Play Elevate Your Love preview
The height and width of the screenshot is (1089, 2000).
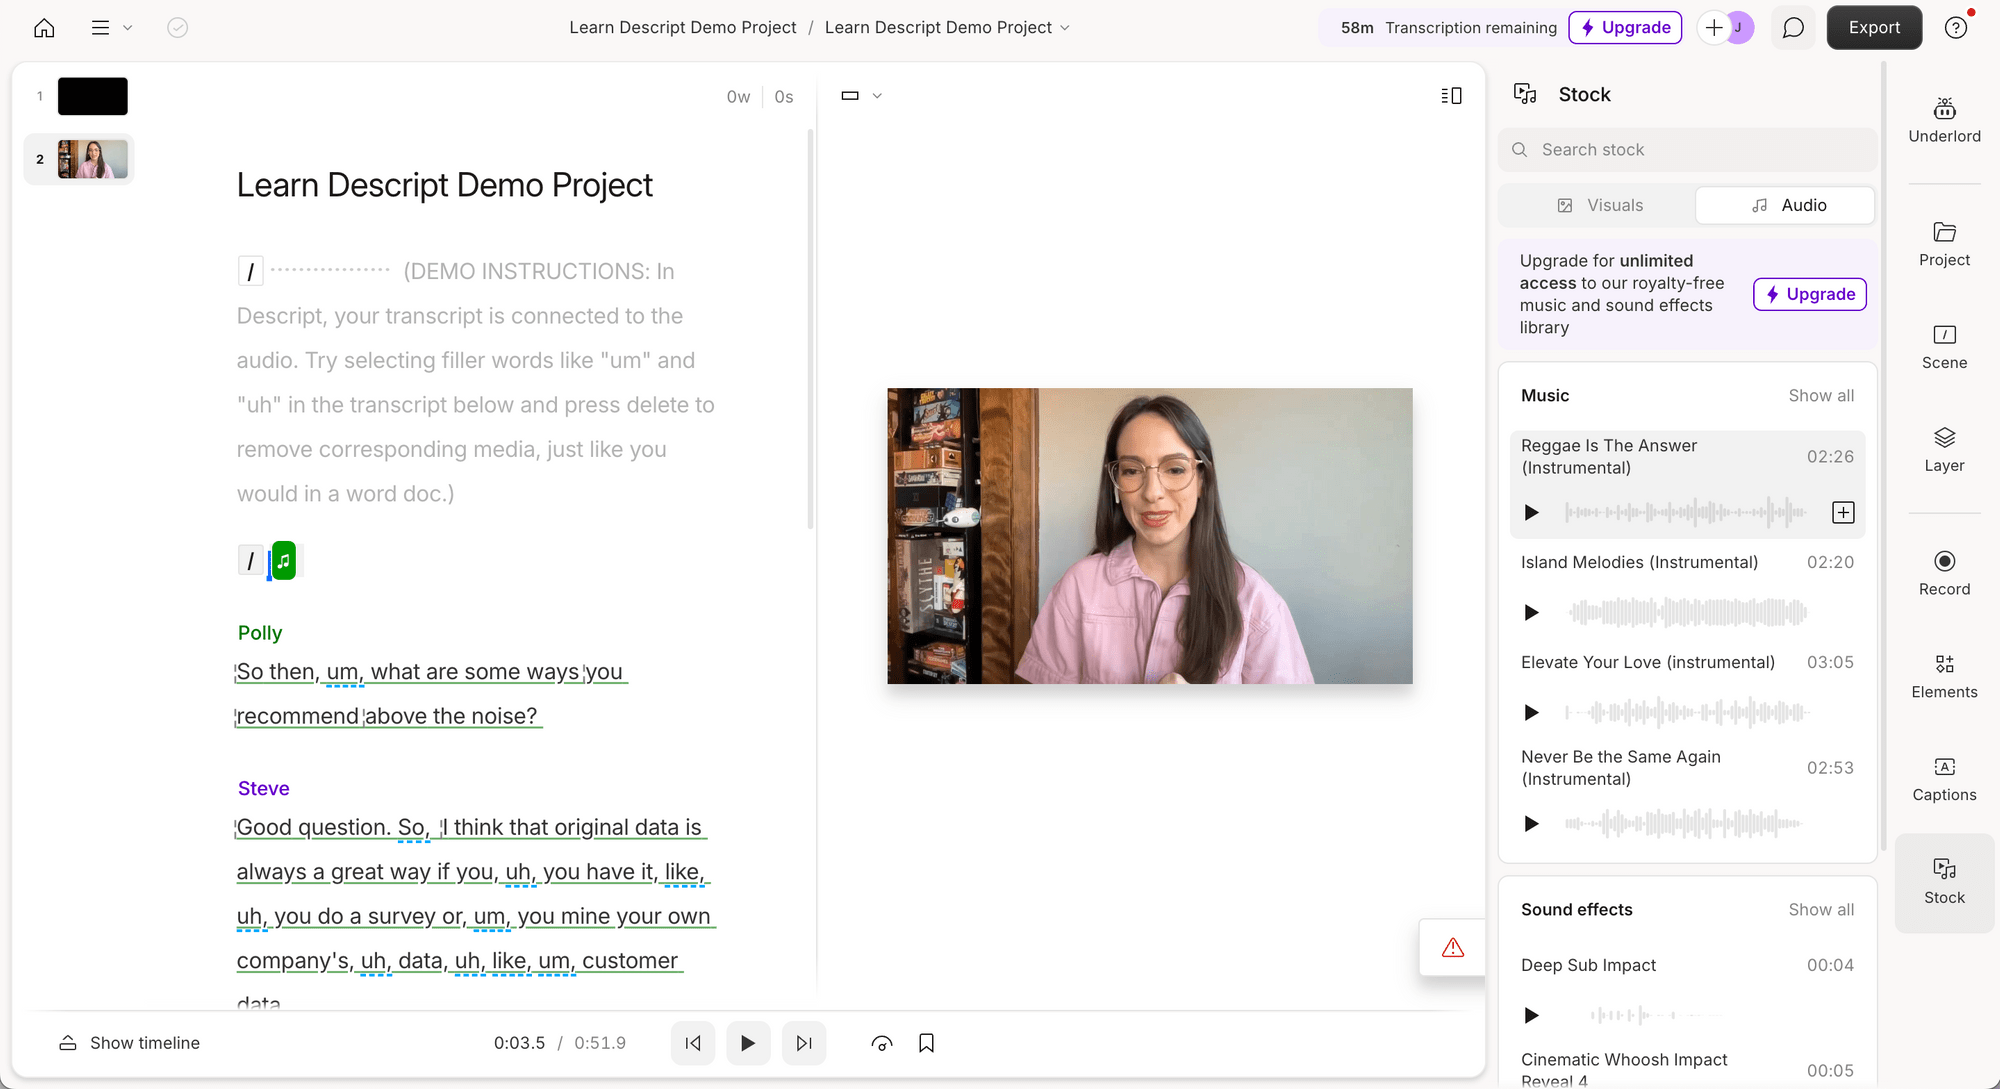[1531, 713]
